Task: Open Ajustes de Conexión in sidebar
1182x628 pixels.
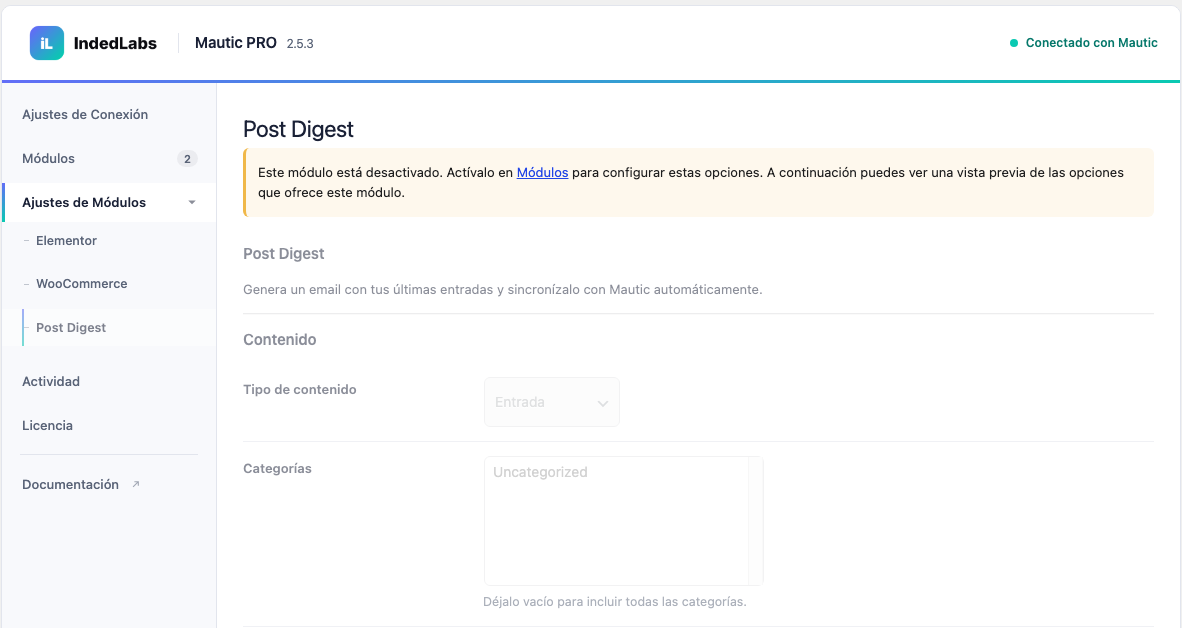Action: tap(85, 115)
